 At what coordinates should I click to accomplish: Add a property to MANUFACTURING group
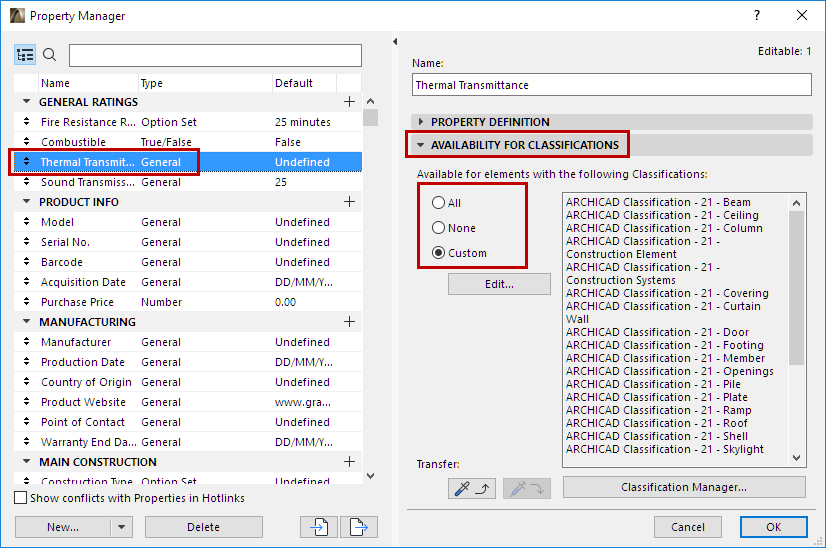349,322
